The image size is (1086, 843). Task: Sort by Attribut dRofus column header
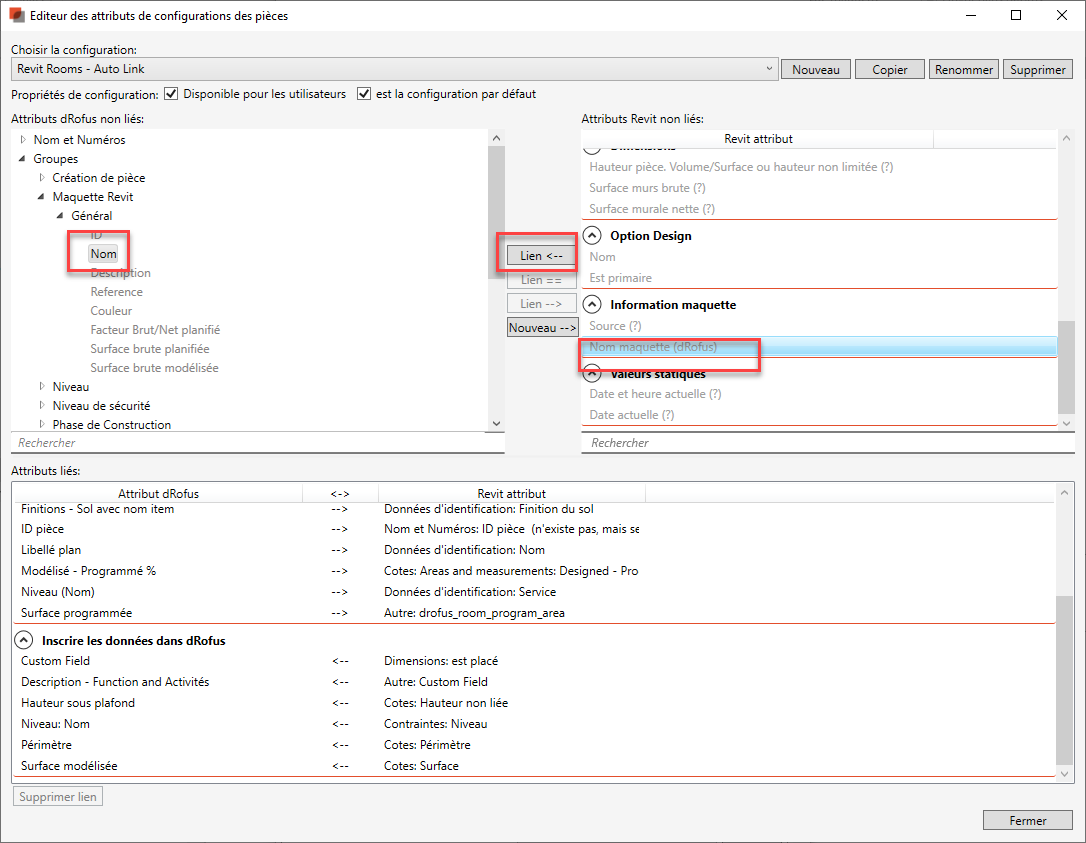[158, 493]
